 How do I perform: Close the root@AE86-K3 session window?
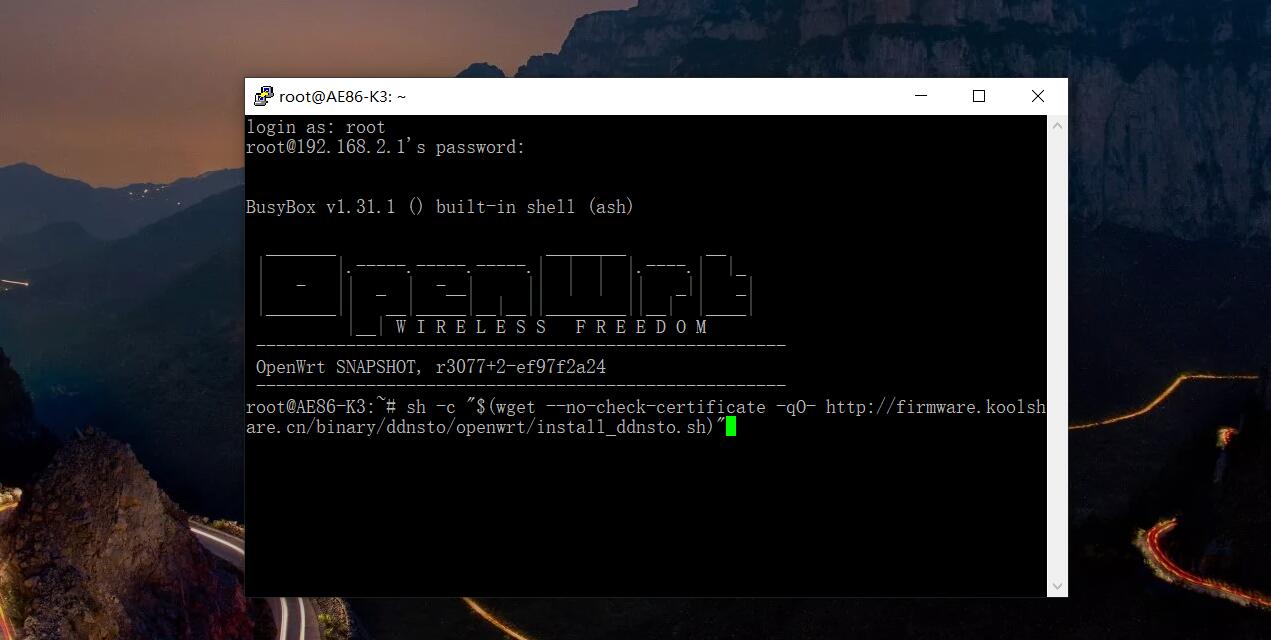(x=1037, y=96)
